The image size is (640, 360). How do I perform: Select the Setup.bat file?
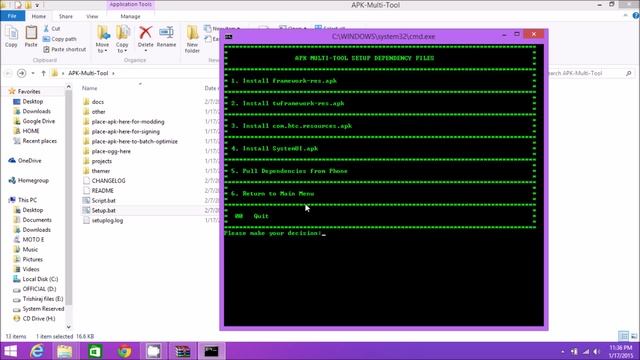pos(103,210)
